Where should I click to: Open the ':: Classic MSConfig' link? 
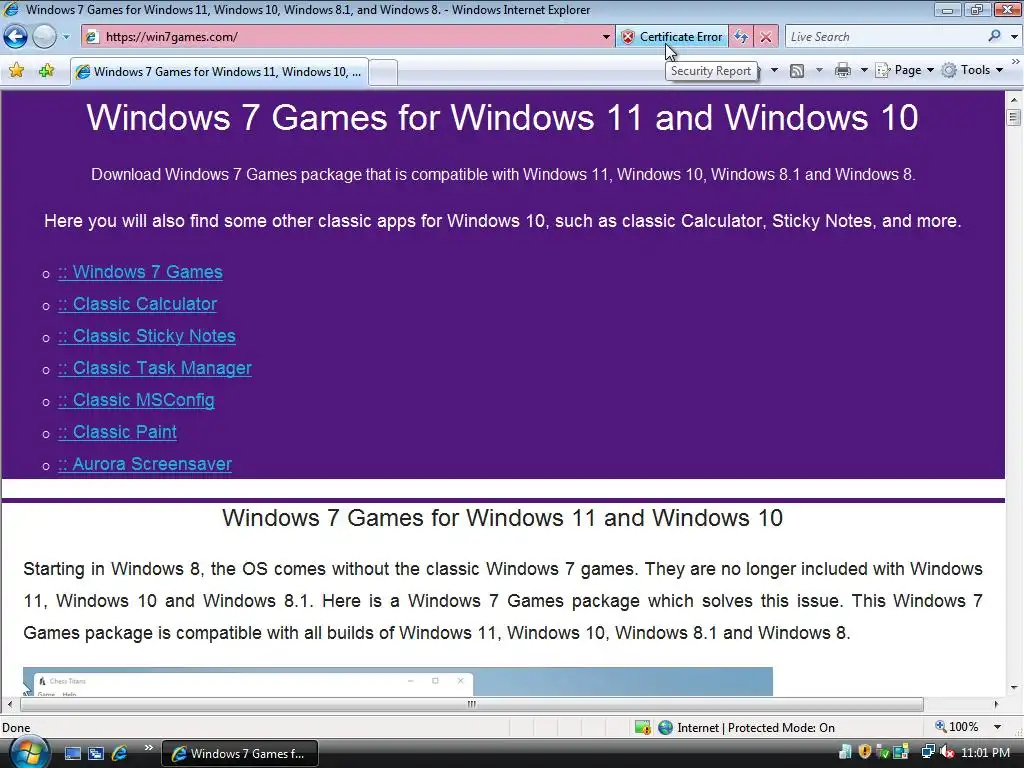136,400
